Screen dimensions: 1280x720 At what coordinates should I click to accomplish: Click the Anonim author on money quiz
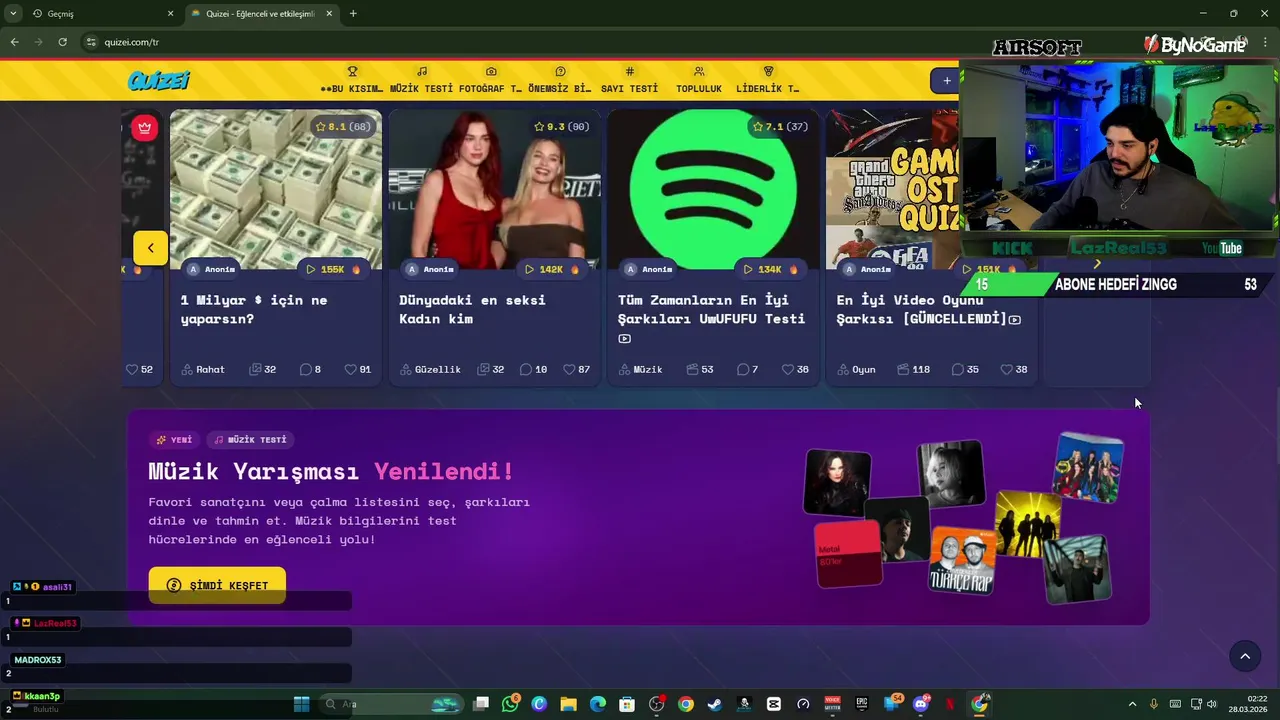(211, 269)
